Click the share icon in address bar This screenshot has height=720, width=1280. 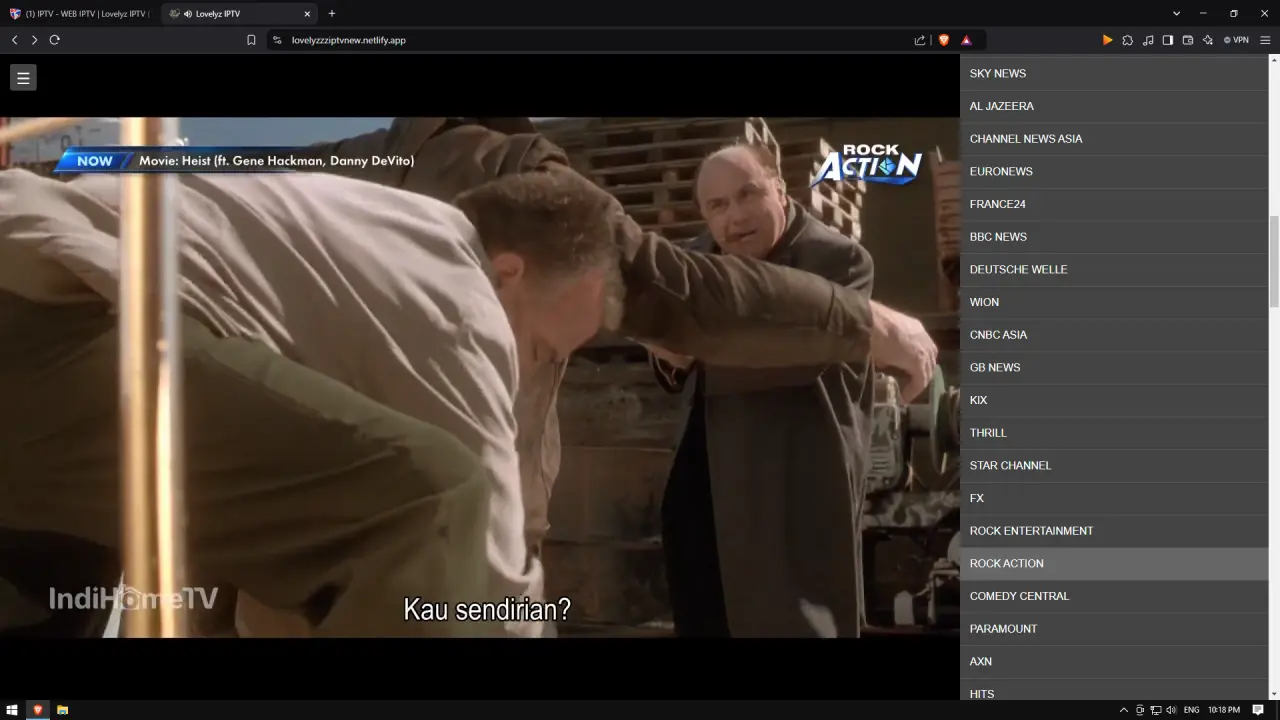[920, 40]
